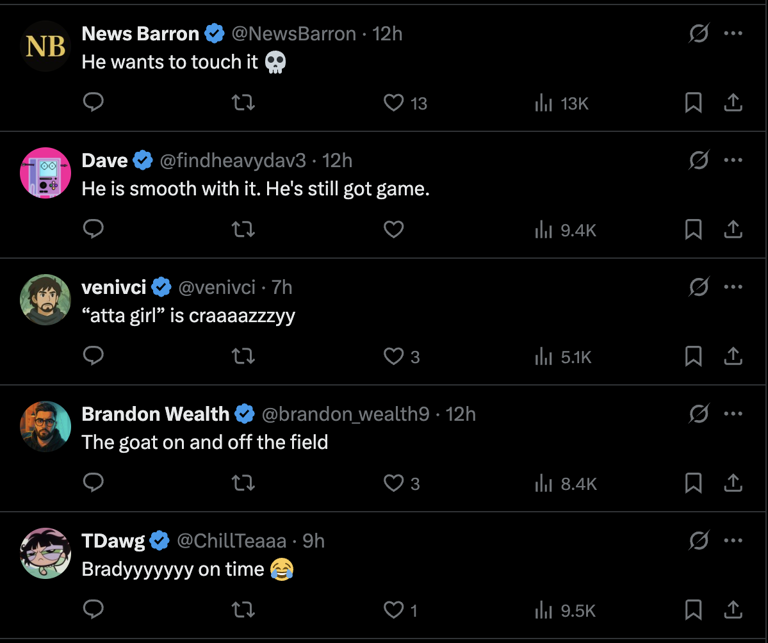768x643 pixels.
Task: Click the 9h timestamp on TDawg's tweet
Action: 314,541
